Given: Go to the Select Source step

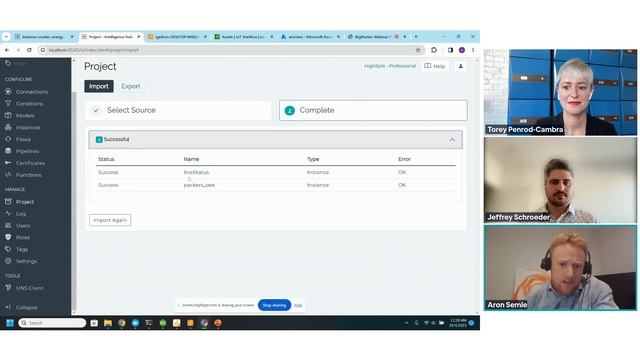Looking at the screenshot, I should (178, 110).
